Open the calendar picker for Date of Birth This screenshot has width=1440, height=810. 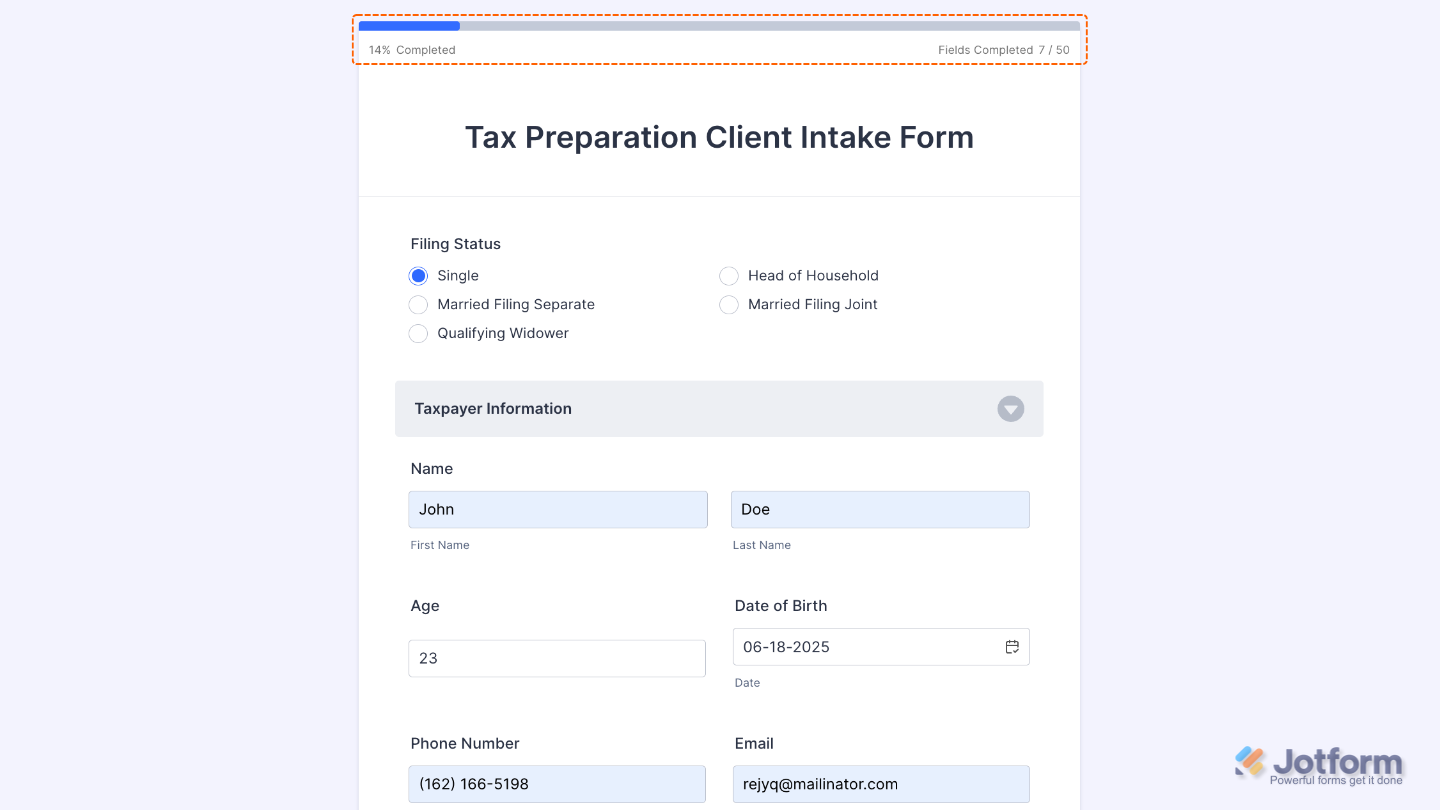coord(1012,646)
